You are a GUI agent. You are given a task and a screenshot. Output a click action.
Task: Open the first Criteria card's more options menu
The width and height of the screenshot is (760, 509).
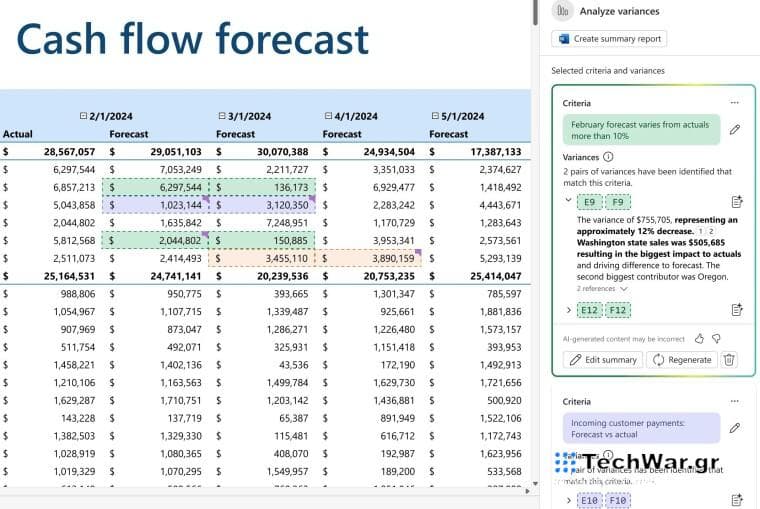click(x=735, y=103)
